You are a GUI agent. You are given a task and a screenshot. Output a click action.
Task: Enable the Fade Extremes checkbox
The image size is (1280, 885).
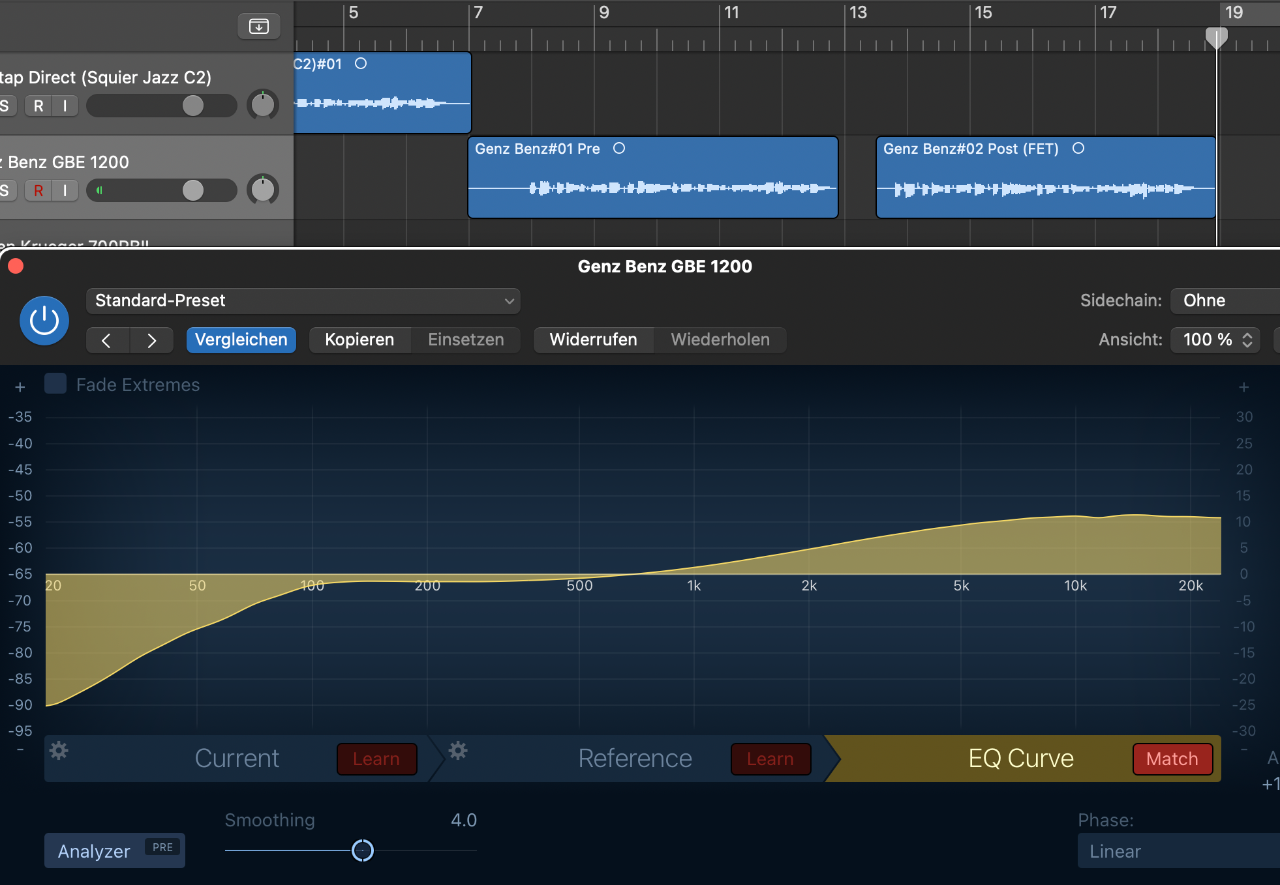pos(56,384)
